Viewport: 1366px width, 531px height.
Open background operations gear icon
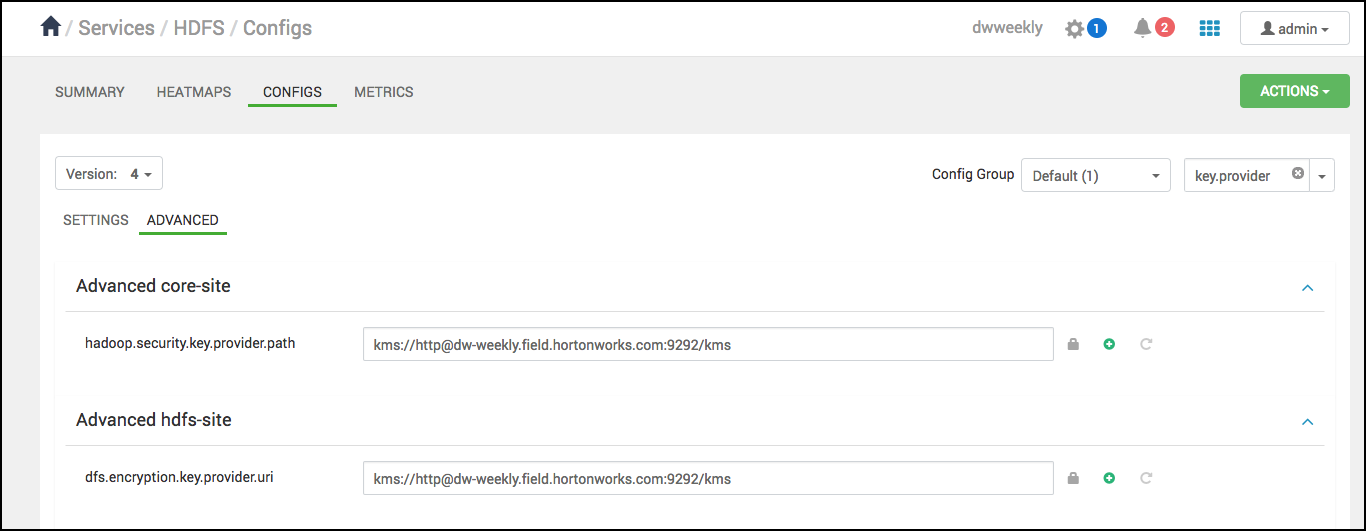click(1074, 29)
